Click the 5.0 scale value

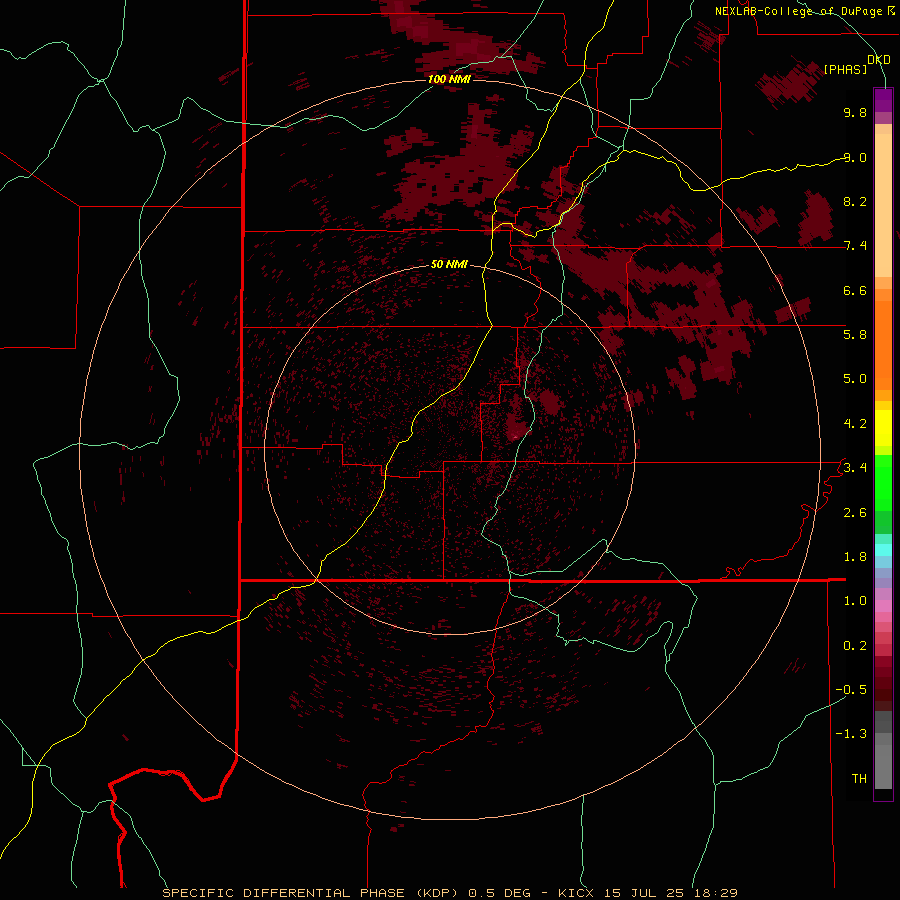click(x=855, y=379)
